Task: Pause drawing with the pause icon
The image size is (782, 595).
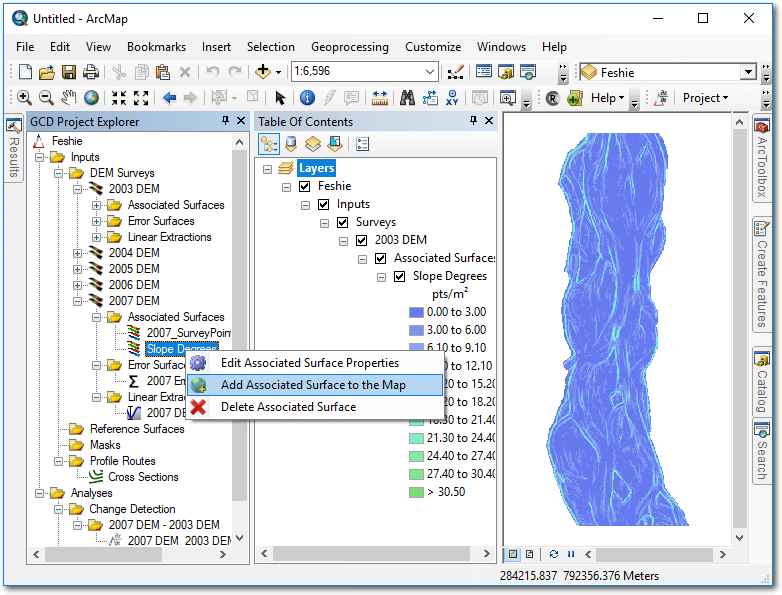Action: [x=571, y=554]
